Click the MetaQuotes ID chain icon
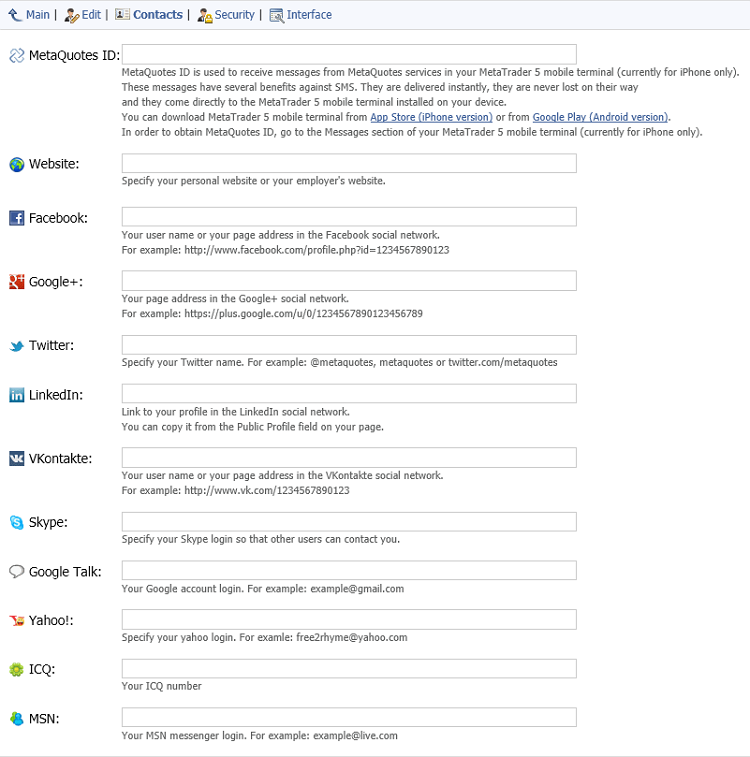 coord(16,56)
